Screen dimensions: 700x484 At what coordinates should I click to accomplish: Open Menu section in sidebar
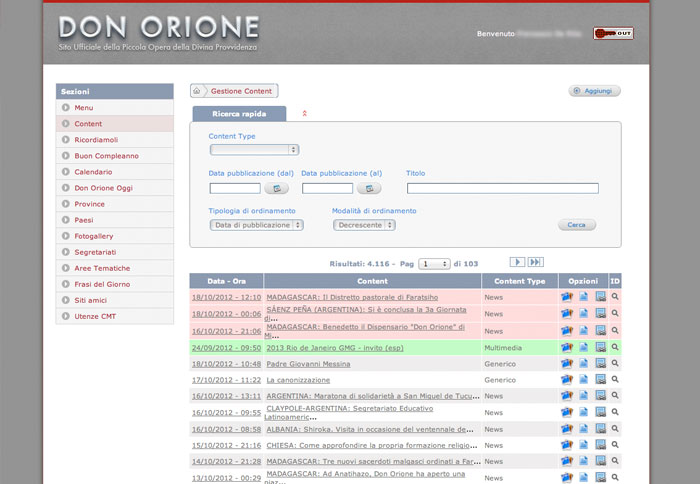(115, 108)
